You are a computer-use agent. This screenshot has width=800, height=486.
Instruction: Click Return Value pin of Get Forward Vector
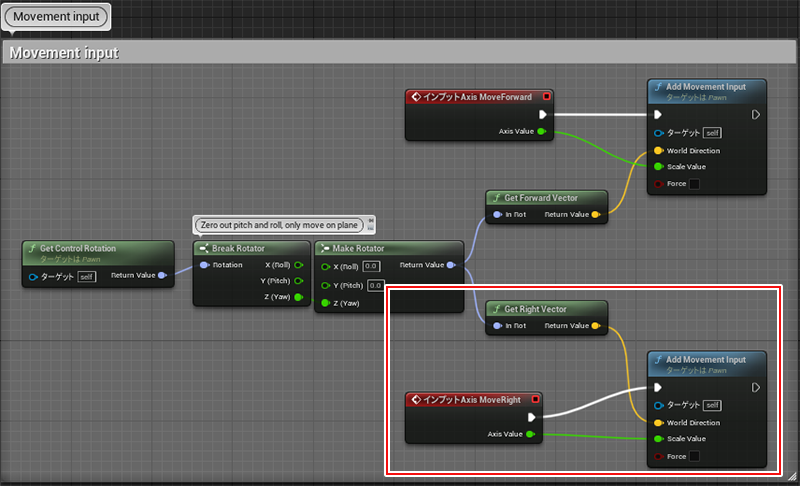(596, 214)
